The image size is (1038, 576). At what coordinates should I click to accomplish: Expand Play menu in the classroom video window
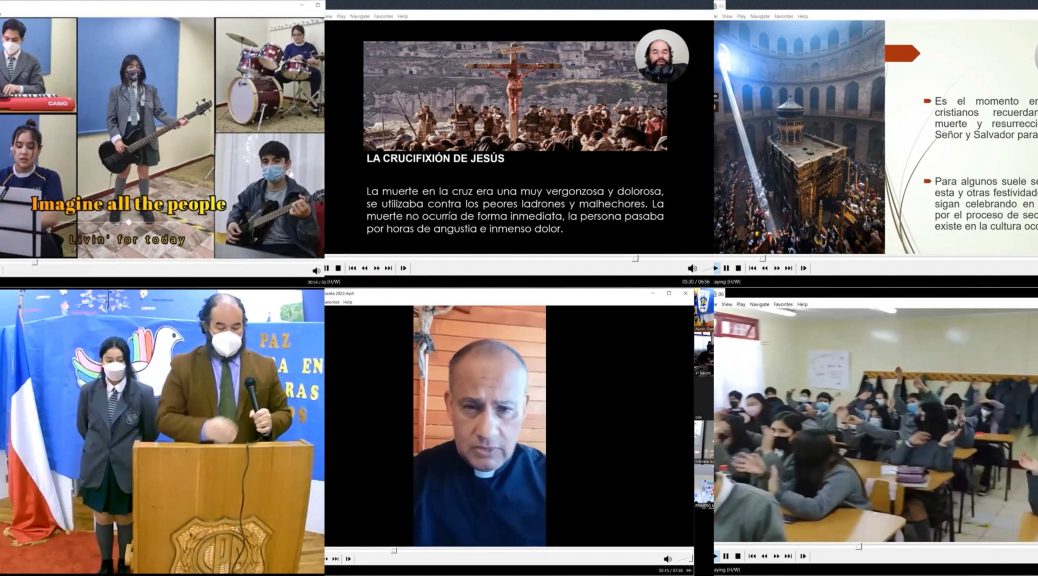coord(741,304)
